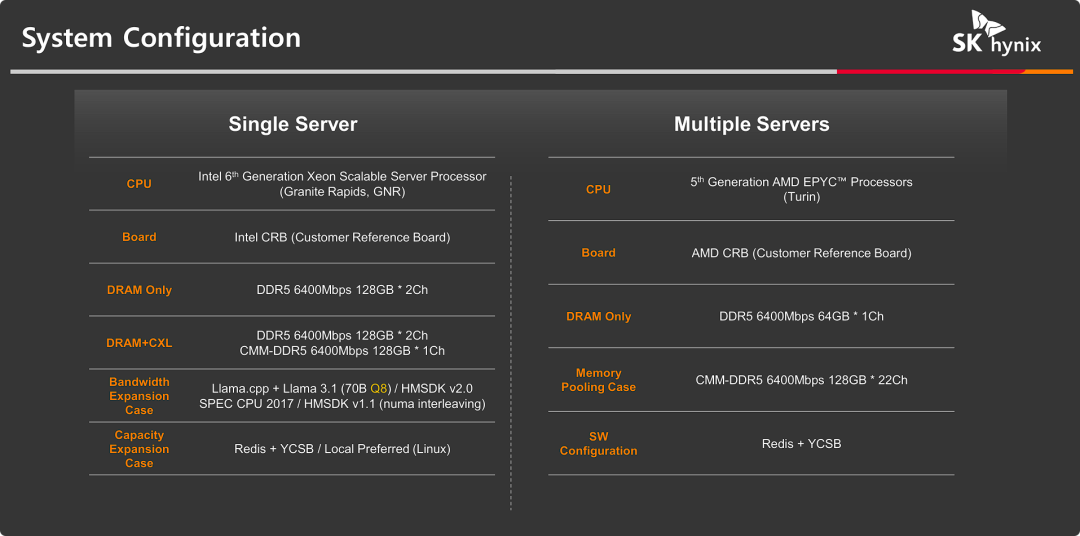This screenshot has height=536, width=1080.
Task: Select the SPEC CPU 2017 line
Action: click(342, 404)
